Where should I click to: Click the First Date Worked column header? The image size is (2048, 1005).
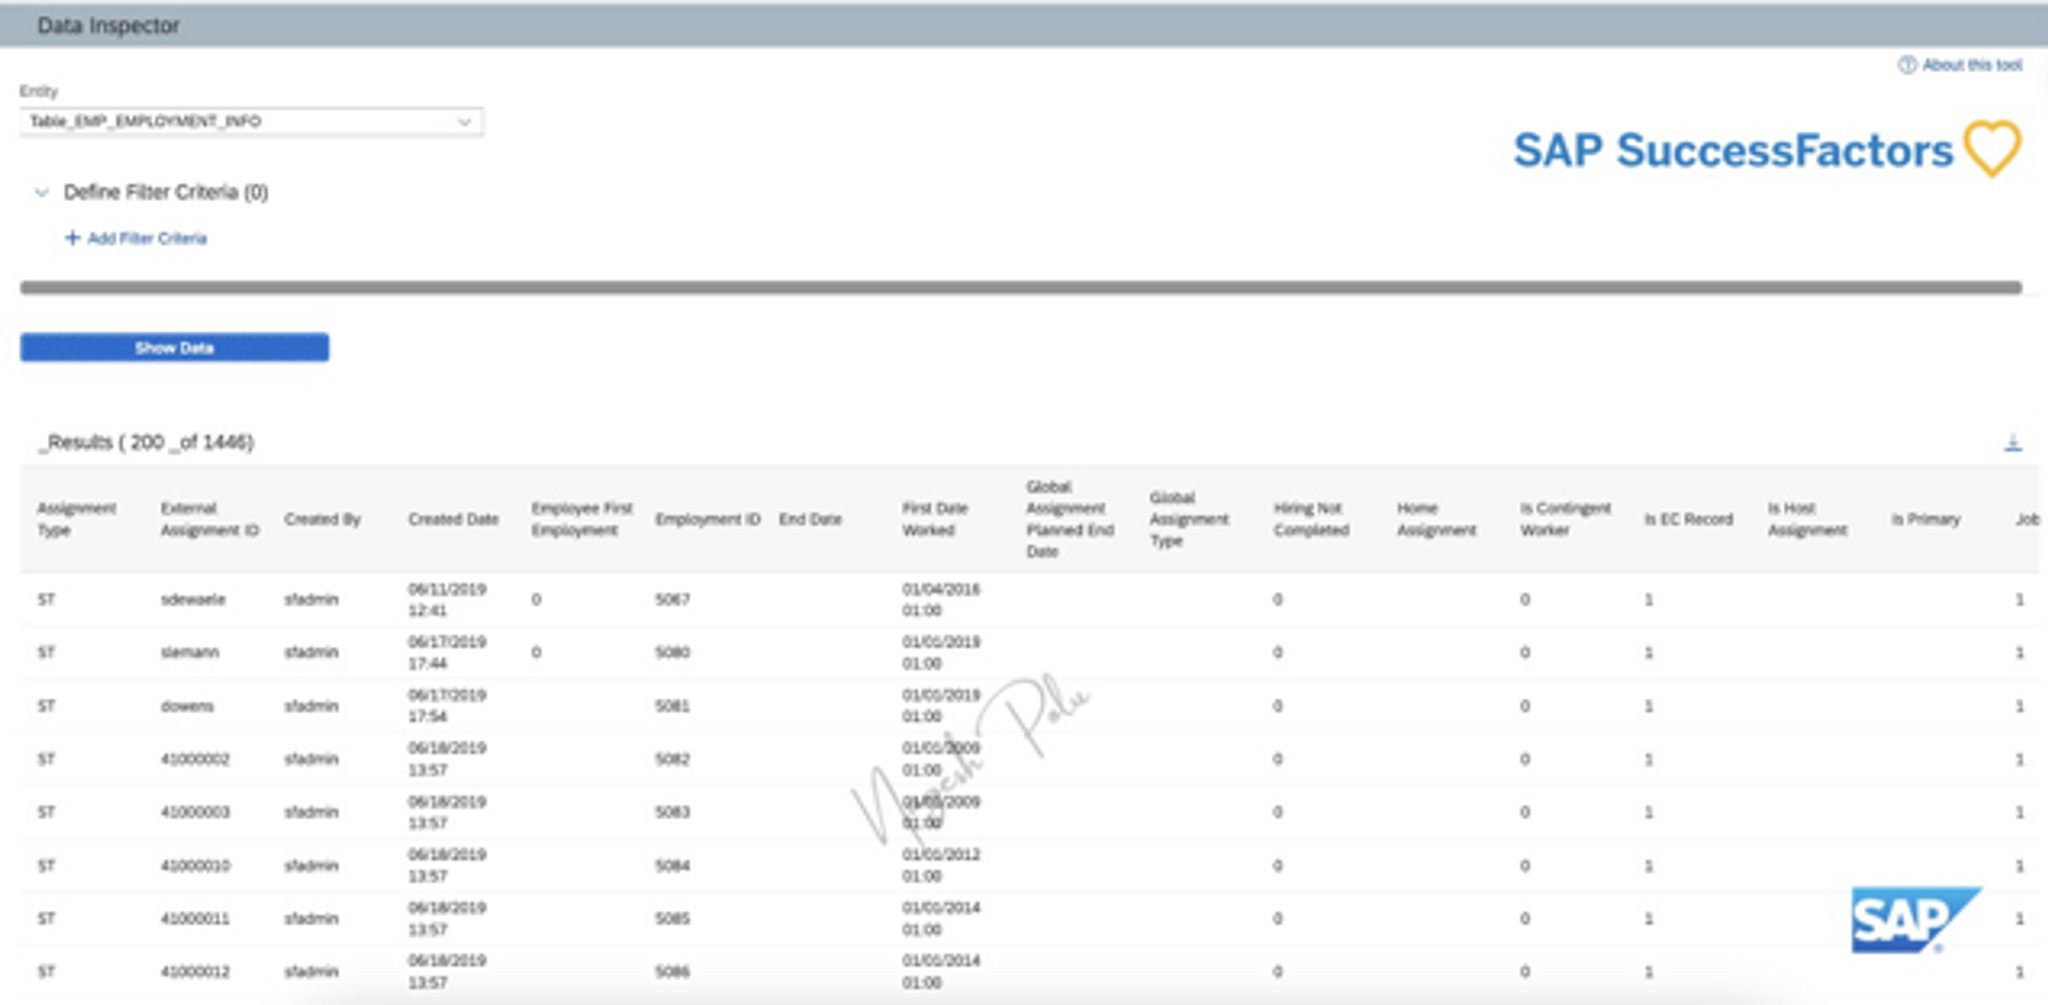tap(935, 519)
